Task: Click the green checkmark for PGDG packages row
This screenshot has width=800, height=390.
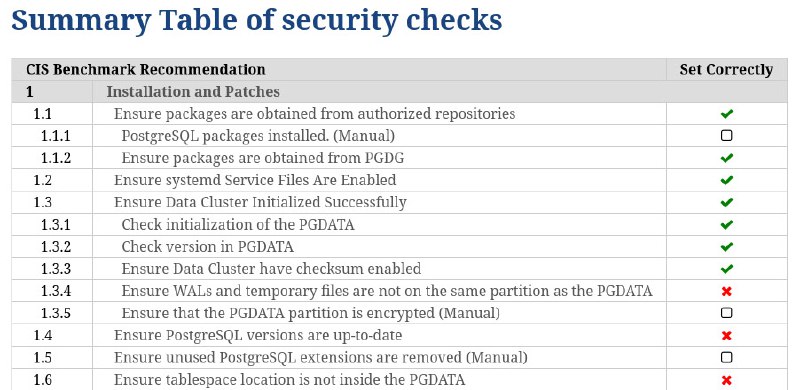Action: (727, 158)
